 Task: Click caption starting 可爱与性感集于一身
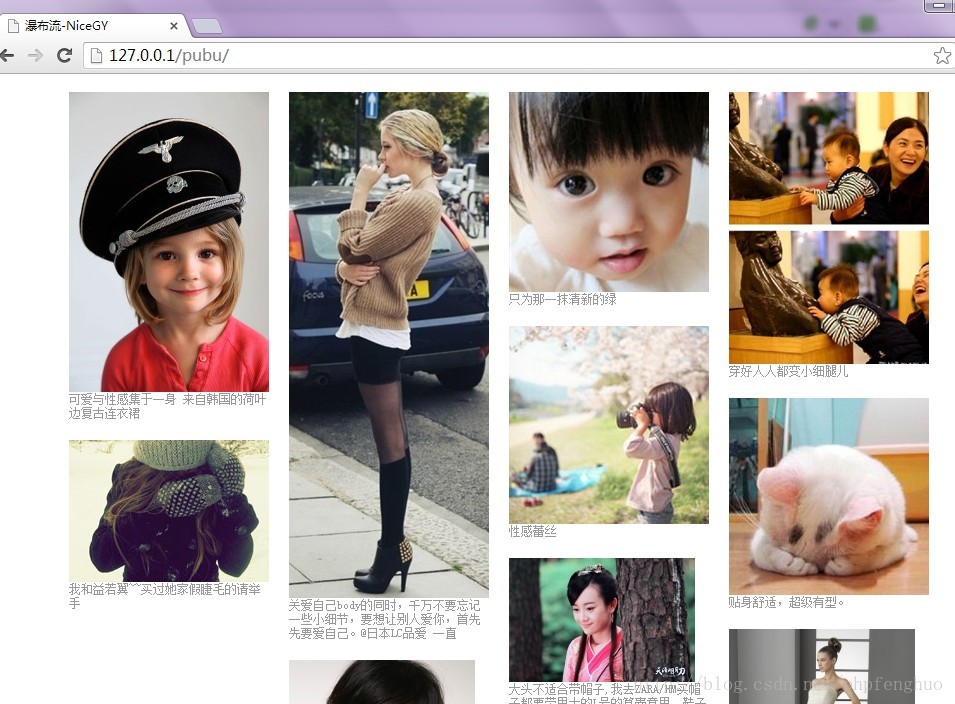[x=167, y=406]
